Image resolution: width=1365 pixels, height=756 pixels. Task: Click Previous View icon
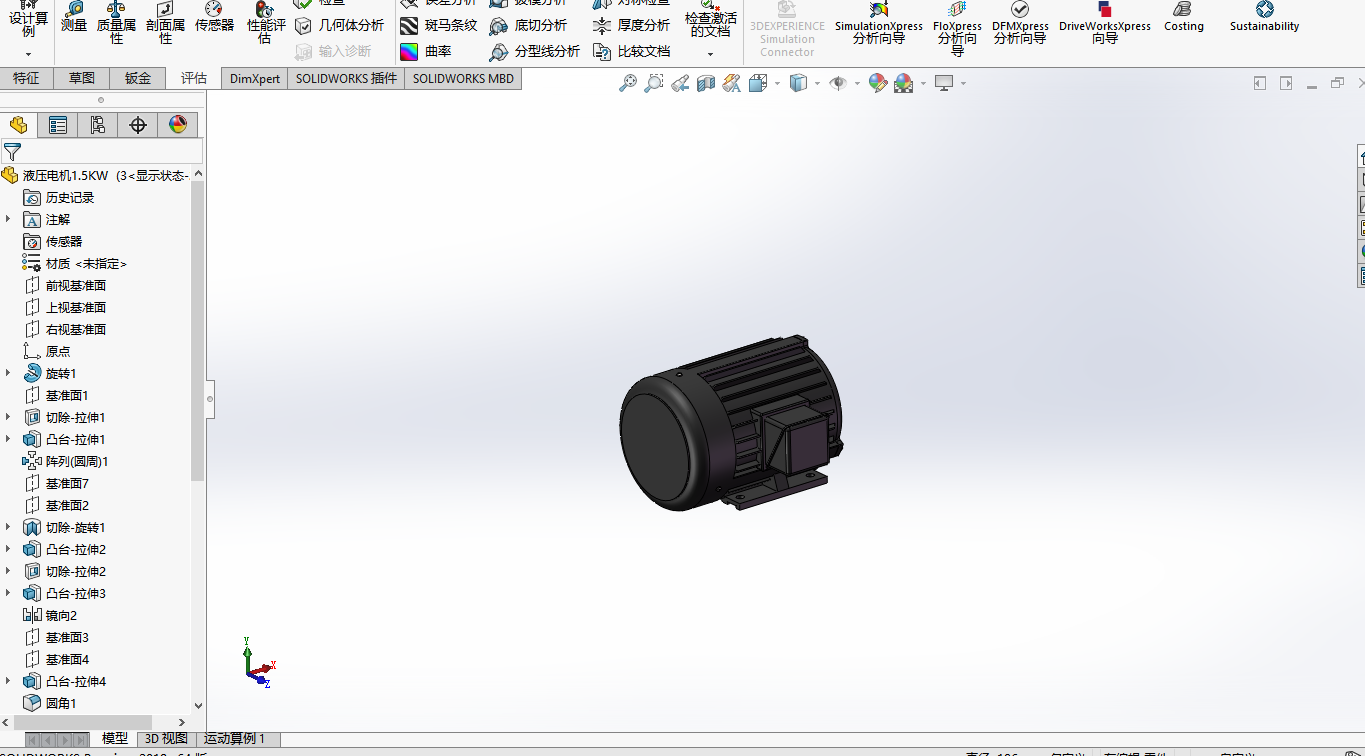[680, 84]
